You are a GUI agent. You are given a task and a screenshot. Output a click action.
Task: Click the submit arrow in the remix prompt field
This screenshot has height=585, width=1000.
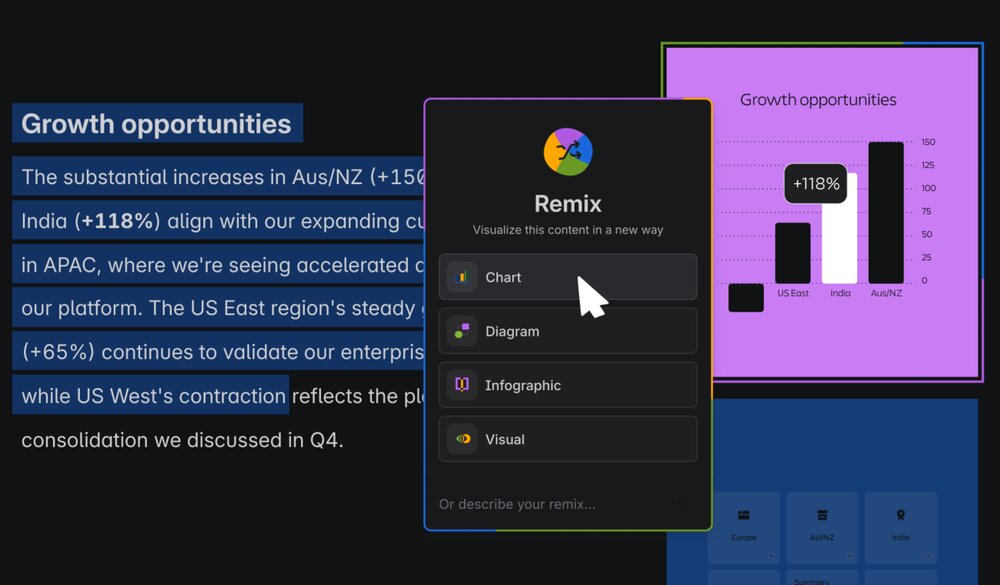click(x=682, y=504)
